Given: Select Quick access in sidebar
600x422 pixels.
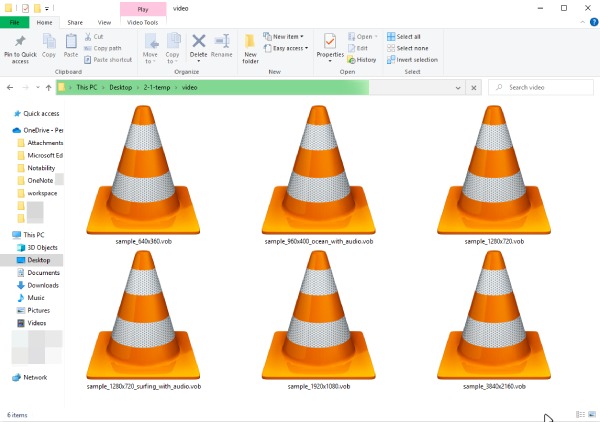Looking at the screenshot, I should [36, 114].
